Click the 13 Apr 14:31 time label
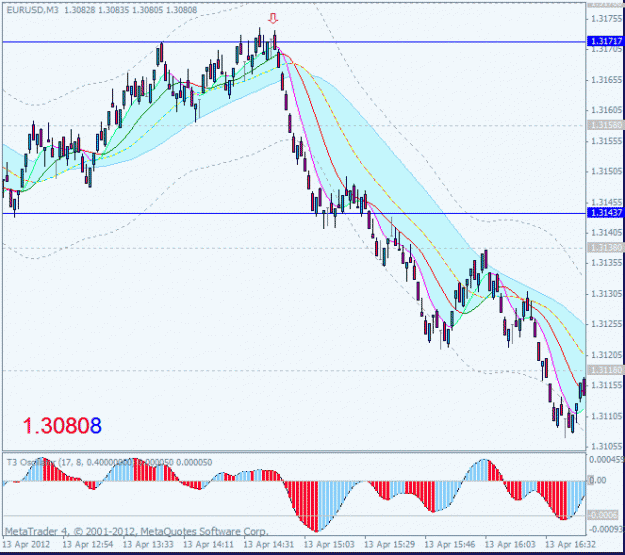 (x=269, y=544)
